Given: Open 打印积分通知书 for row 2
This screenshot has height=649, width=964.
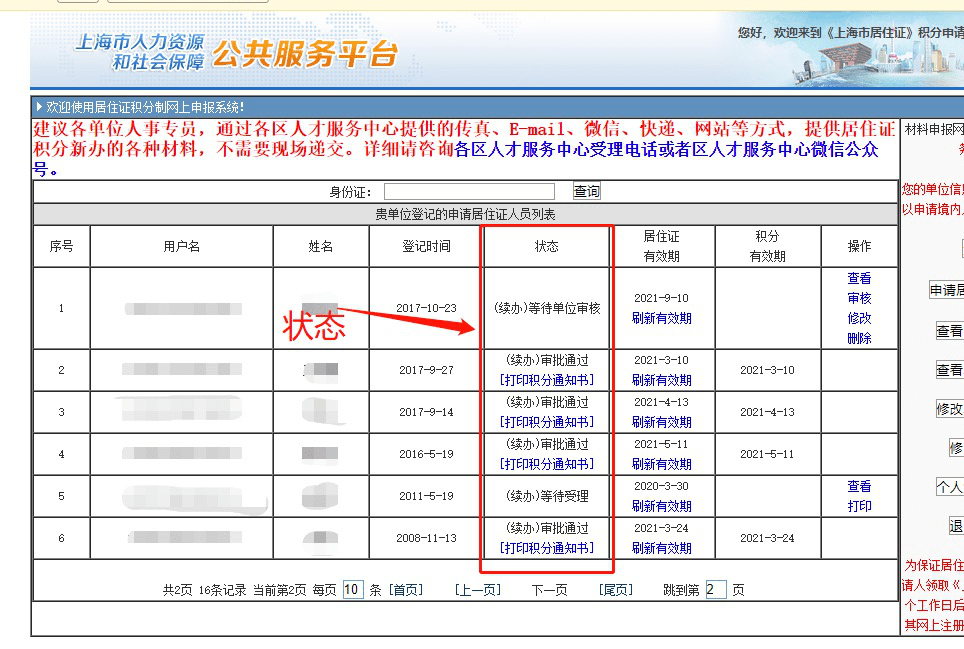Looking at the screenshot, I should (546, 380).
